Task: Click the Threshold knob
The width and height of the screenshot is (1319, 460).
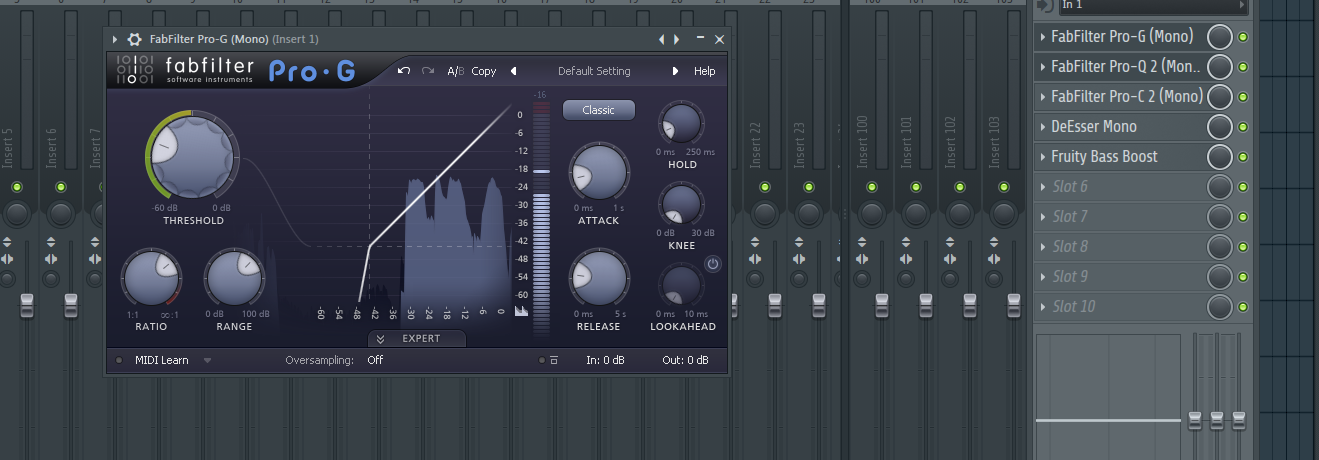Action: click(191, 156)
